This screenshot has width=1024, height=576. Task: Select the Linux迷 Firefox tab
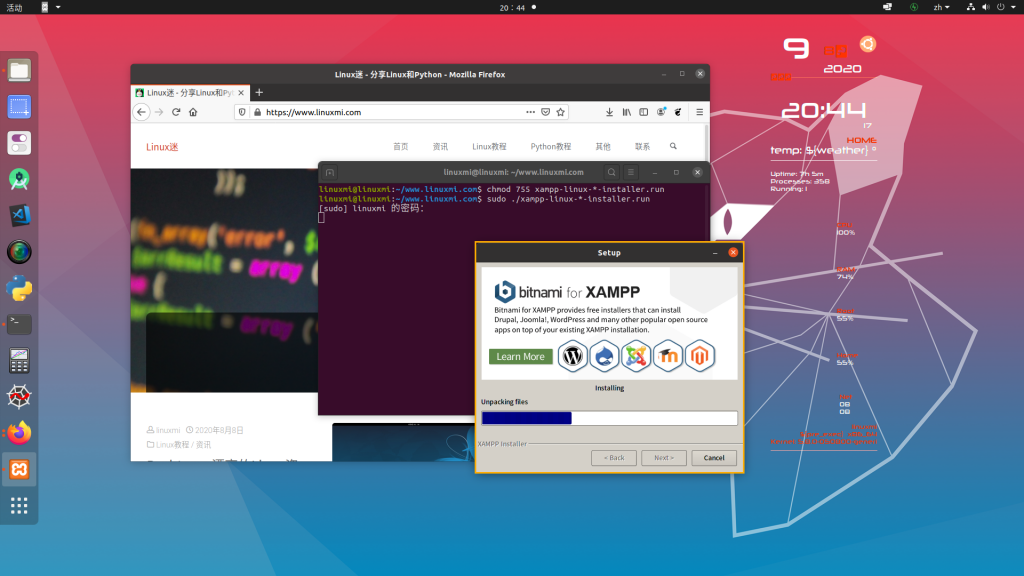(x=190, y=93)
